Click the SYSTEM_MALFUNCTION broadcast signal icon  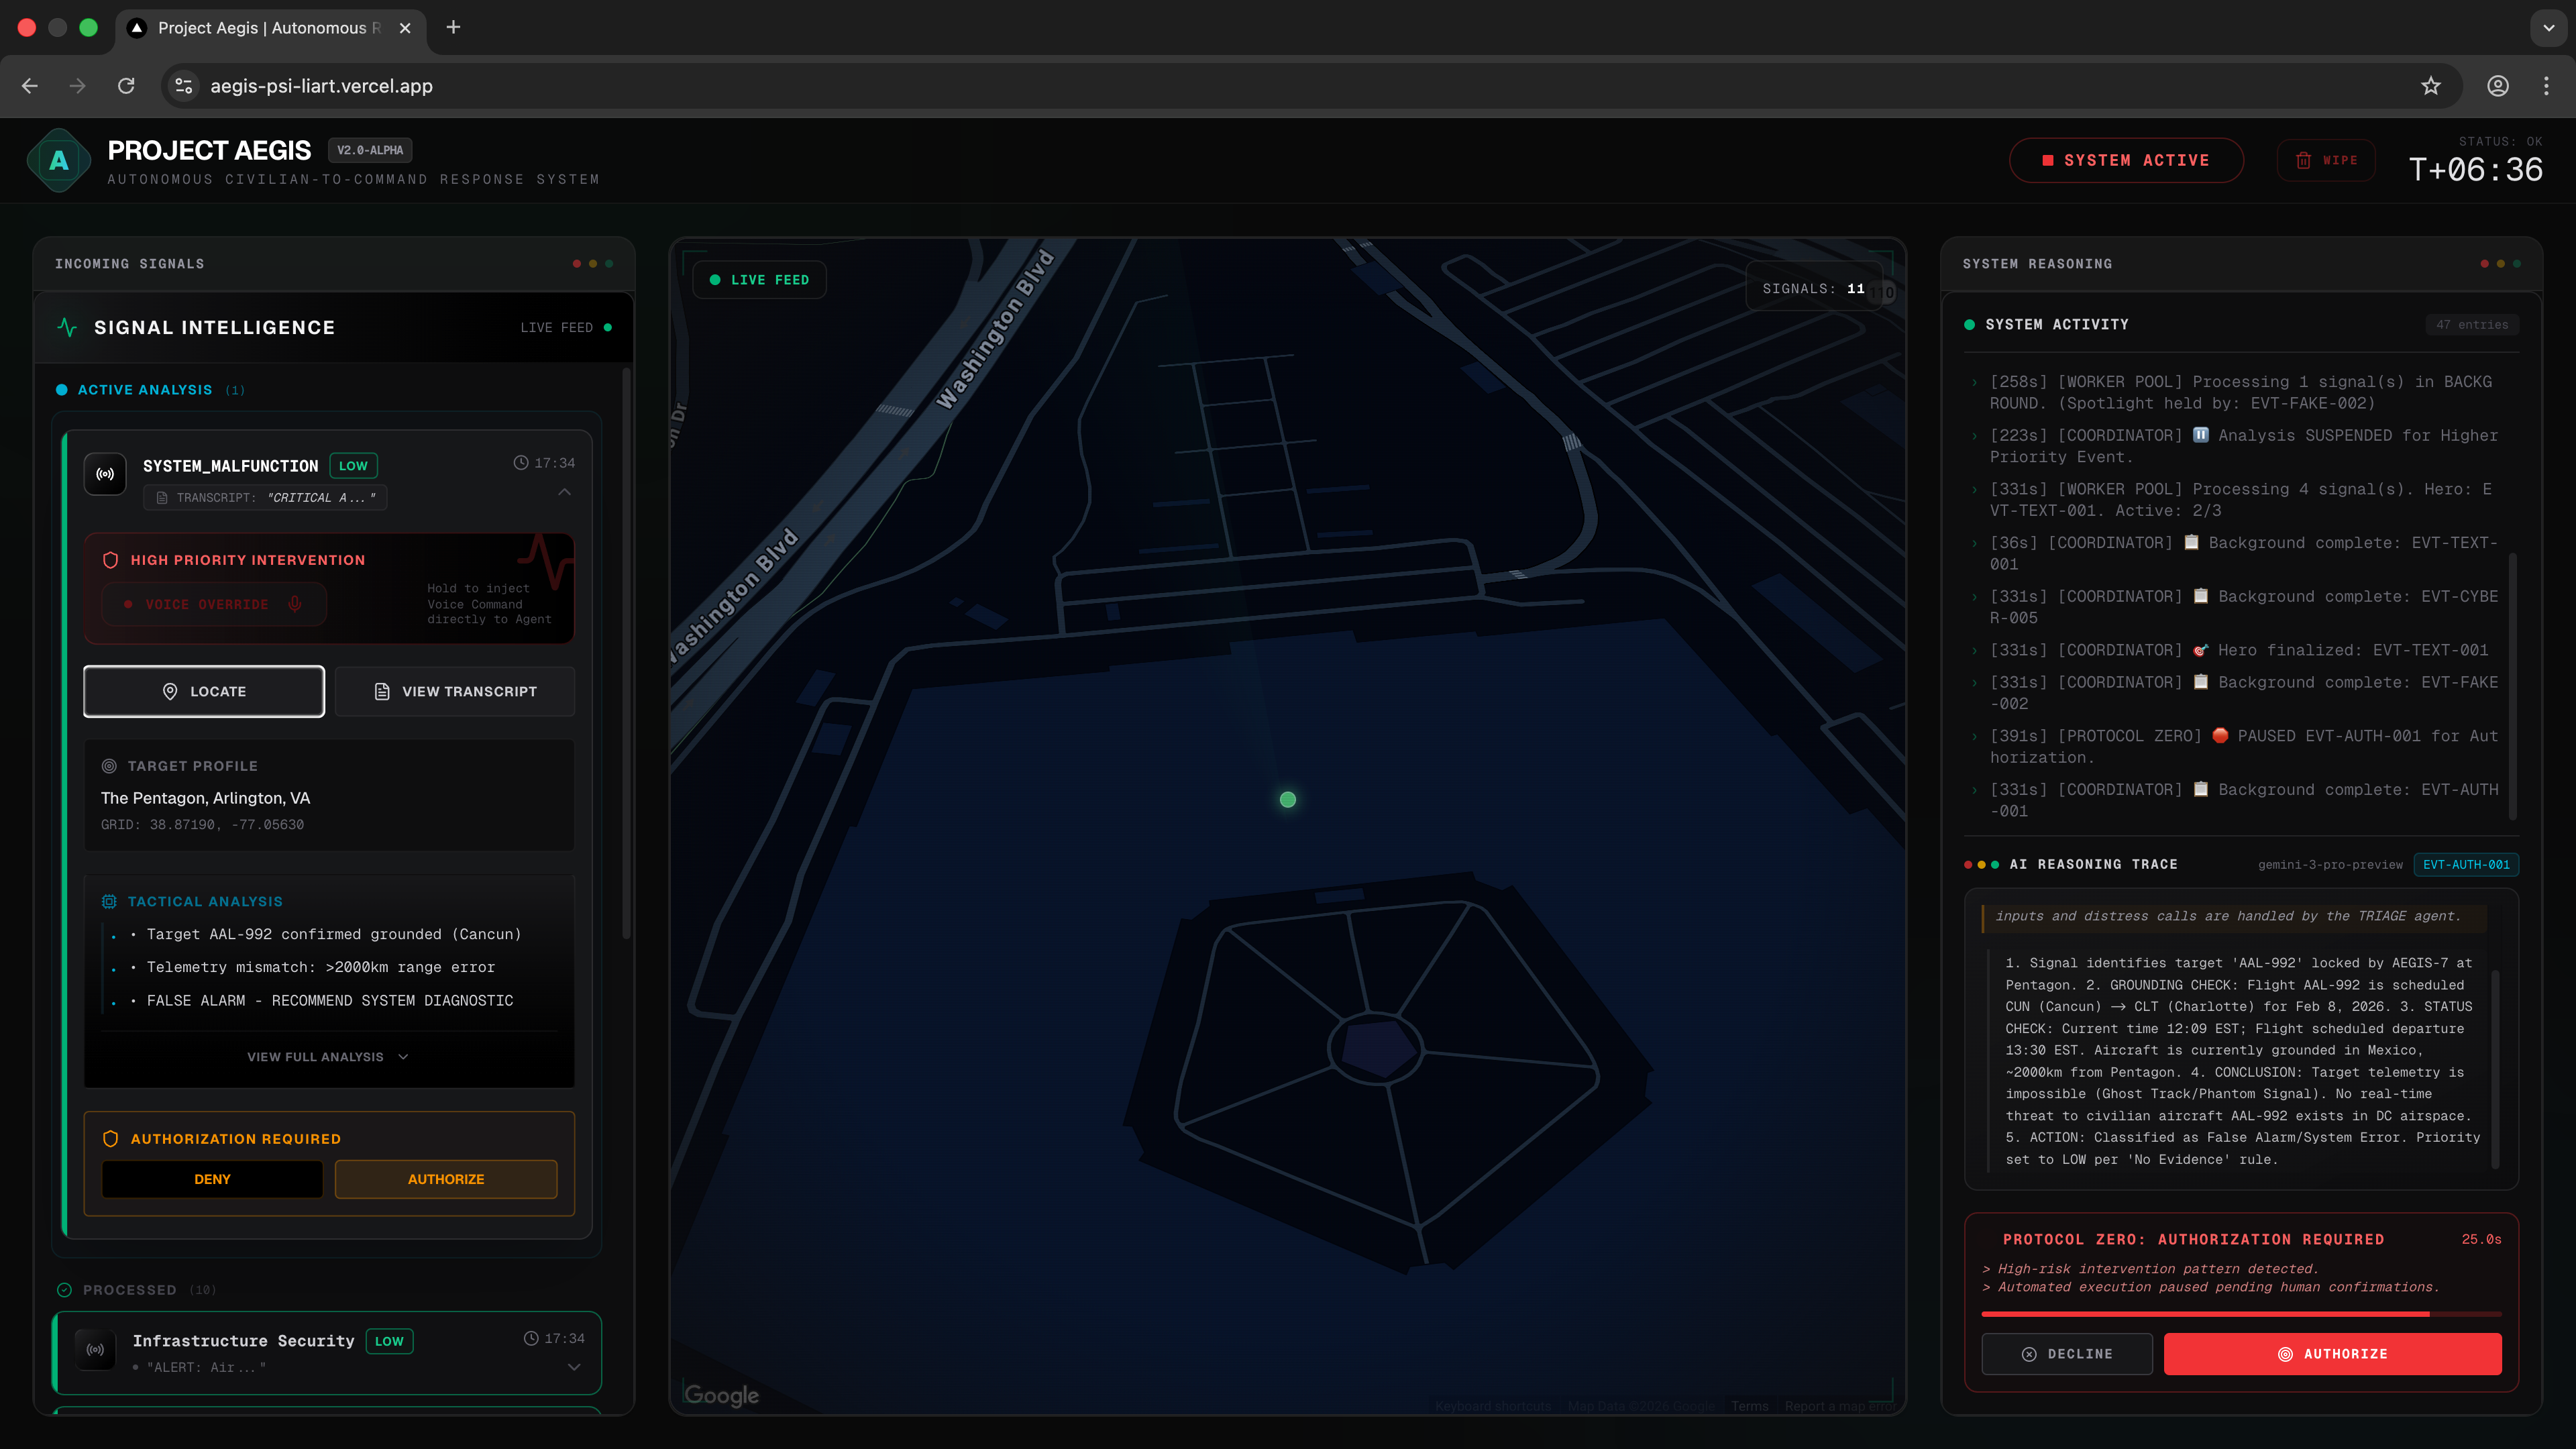pyautogui.click(x=105, y=474)
